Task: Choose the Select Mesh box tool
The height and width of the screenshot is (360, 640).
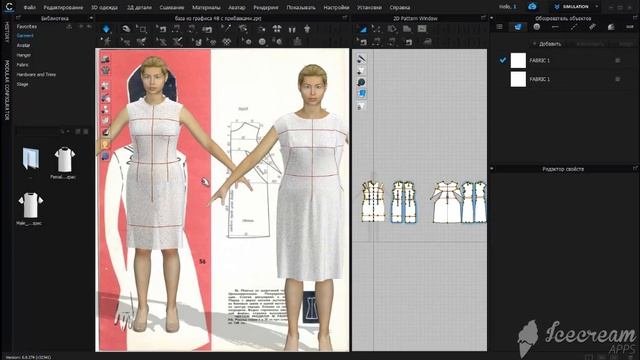Action: pos(142,29)
